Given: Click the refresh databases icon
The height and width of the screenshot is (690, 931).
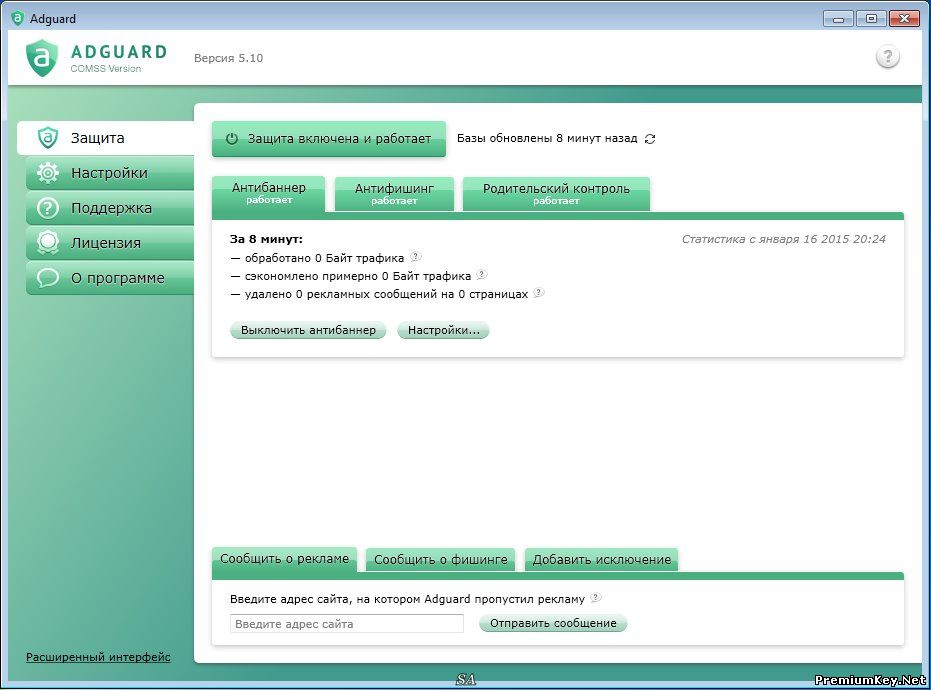Looking at the screenshot, I should [x=650, y=139].
